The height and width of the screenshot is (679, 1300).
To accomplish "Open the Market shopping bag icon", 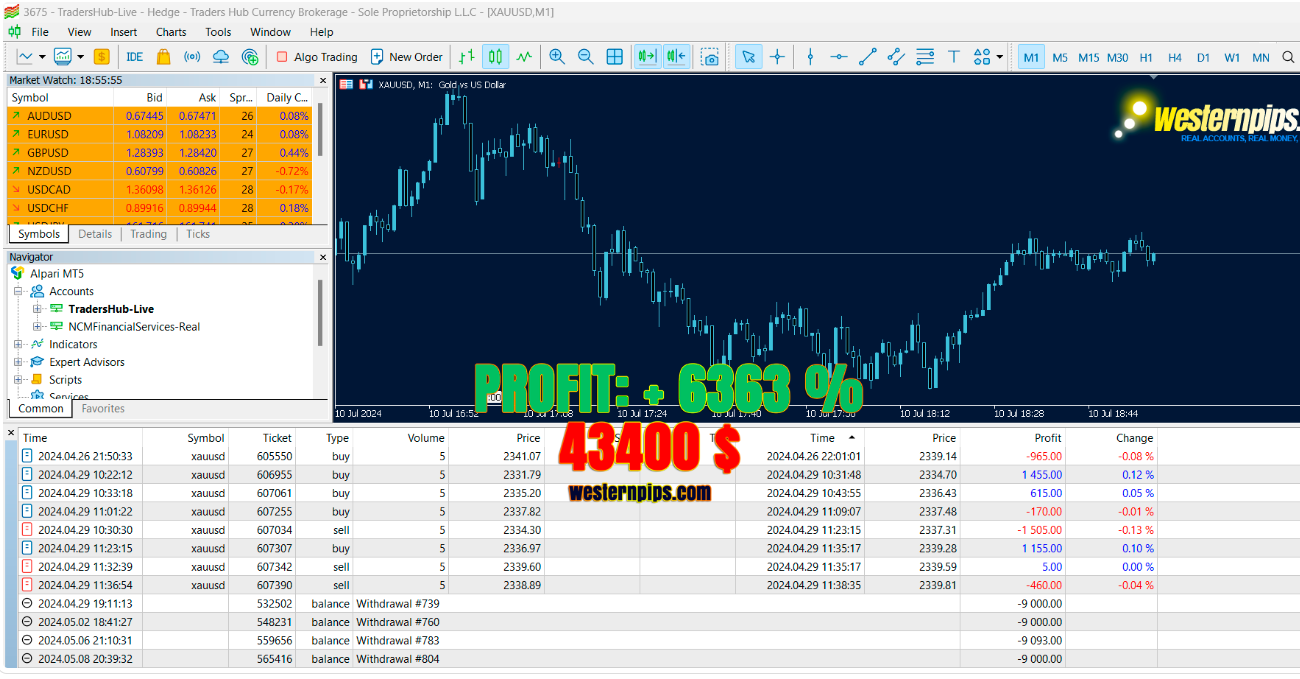I will pyautogui.click(x=163, y=57).
